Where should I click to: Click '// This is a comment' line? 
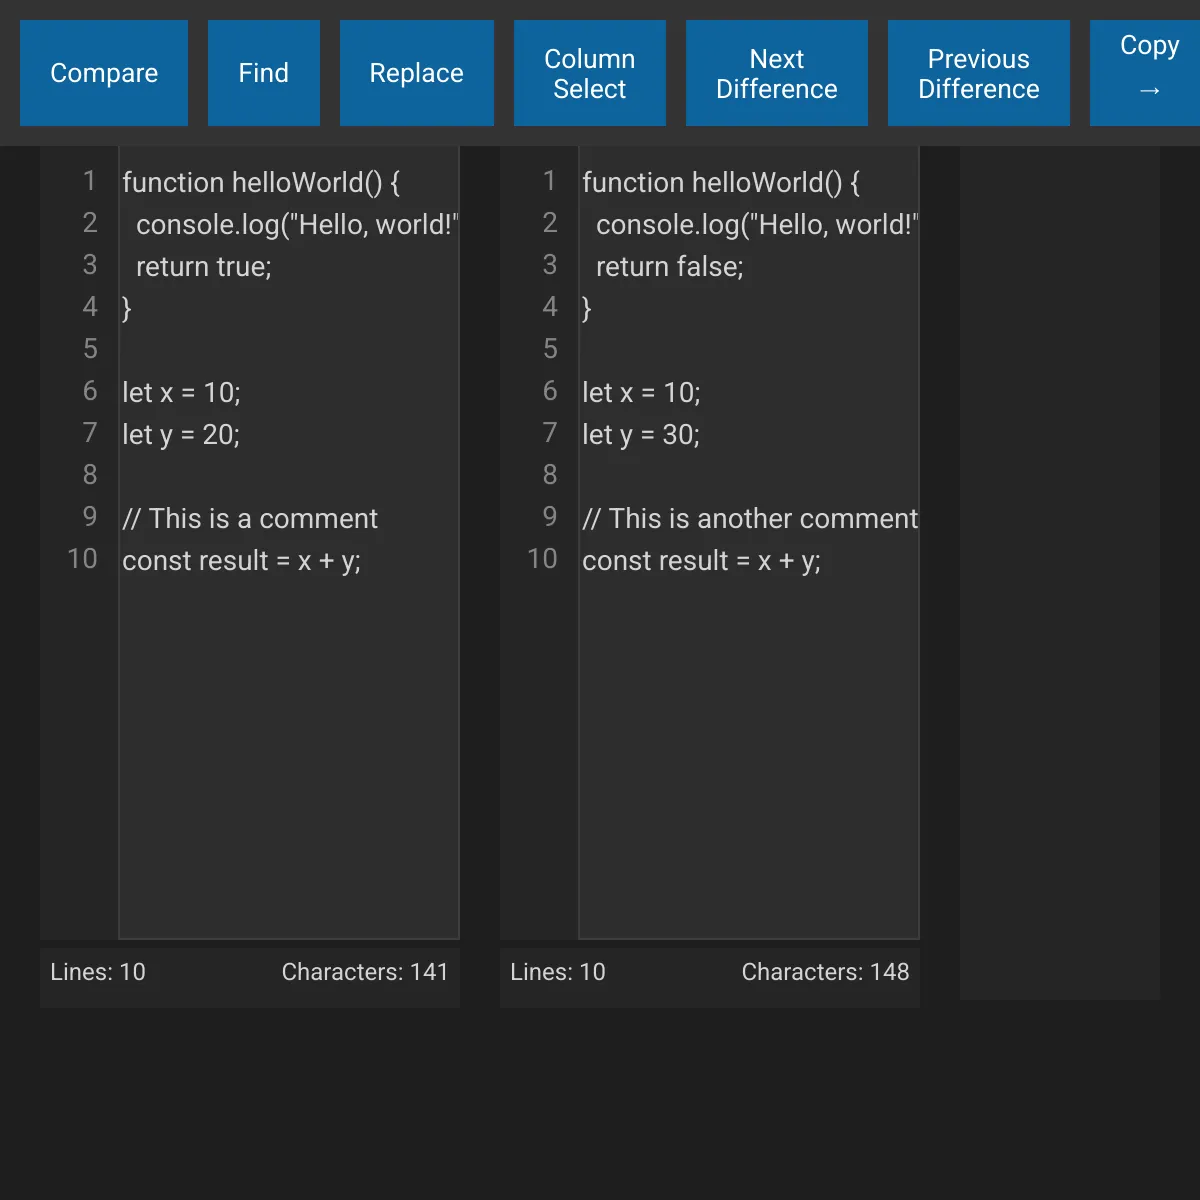pos(250,518)
